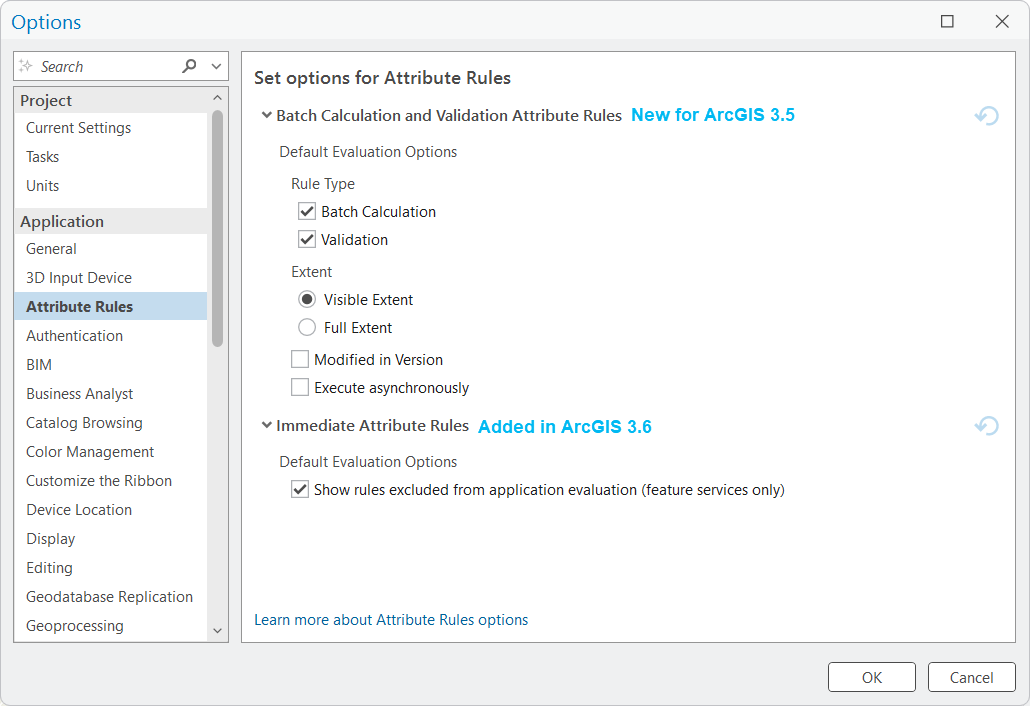1030x706 pixels.
Task: Collapse the Immediate Attribute Rules section
Action: click(x=266, y=425)
